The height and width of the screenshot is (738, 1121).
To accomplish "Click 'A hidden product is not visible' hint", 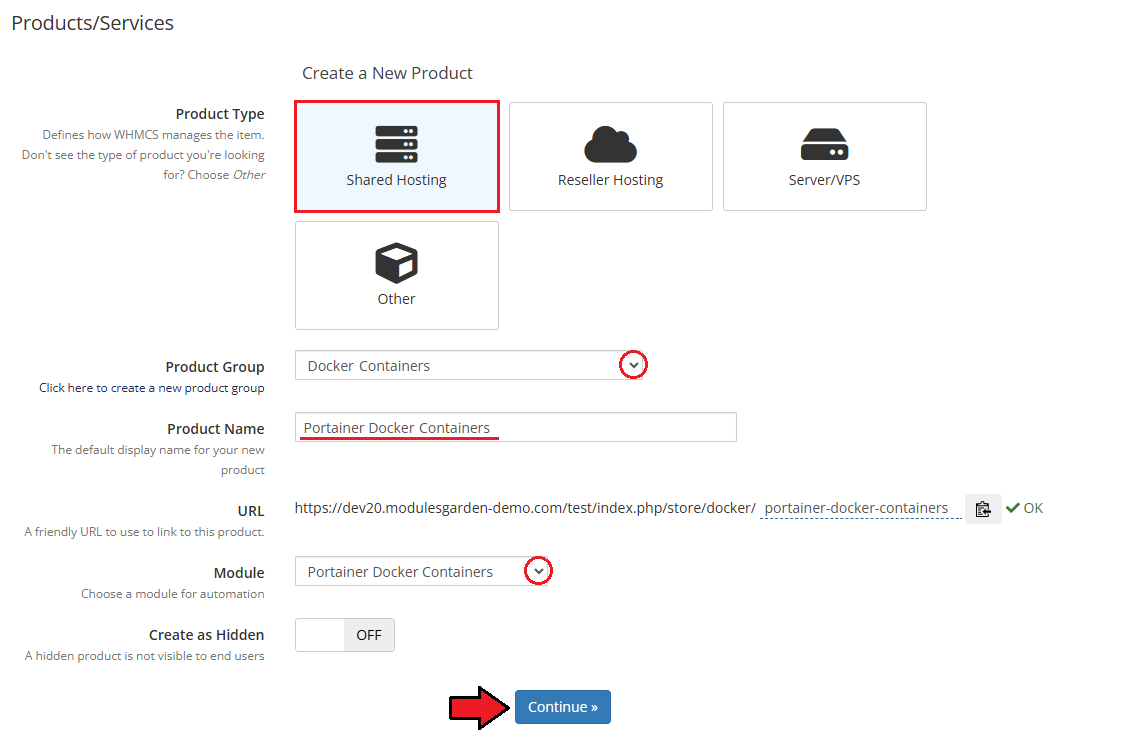I will [144, 656].
